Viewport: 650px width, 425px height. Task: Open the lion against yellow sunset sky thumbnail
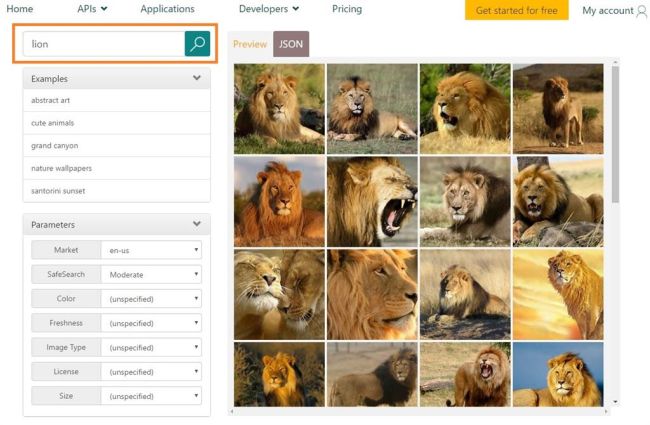point(558,294)
